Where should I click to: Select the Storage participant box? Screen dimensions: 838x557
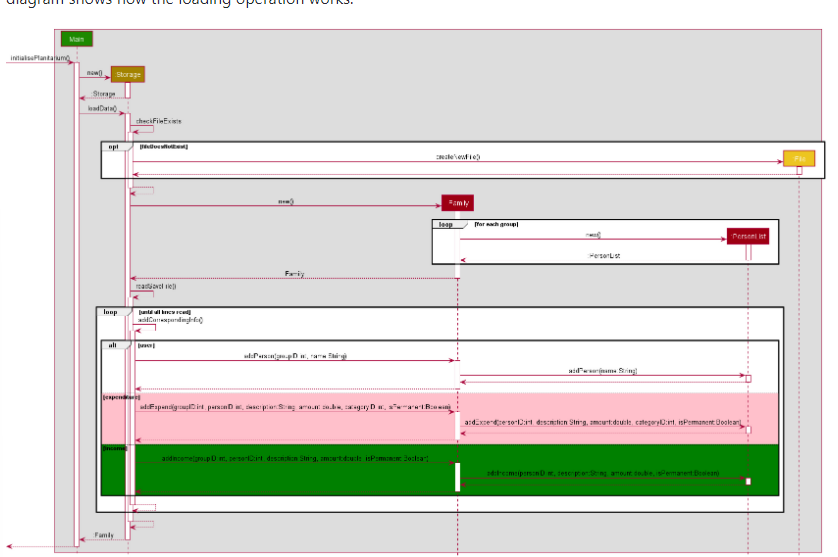click(x=128, y=74)
